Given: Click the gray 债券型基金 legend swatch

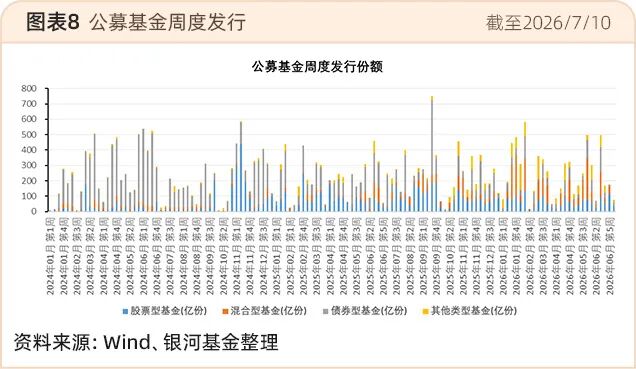Looking at the screenshot, I should coord(325,311).
